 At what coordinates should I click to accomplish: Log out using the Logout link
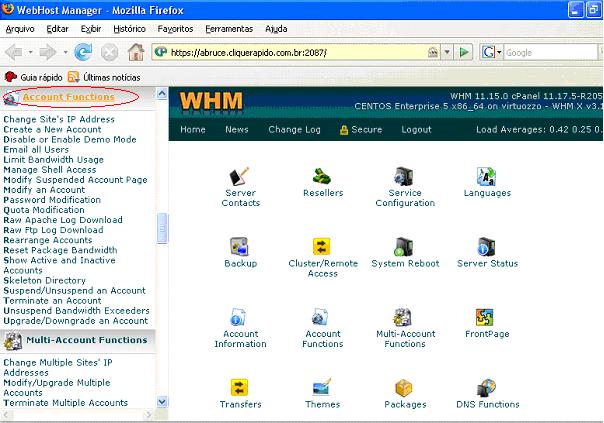point(416,129)
